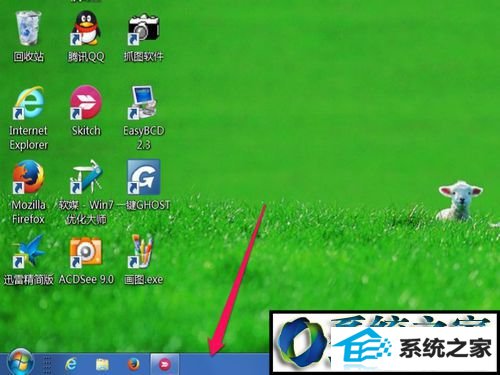This screenshot has height=375, width=500.
Task: Click the taskbar toolbar grip dots
Action: [x=47, y=365]
